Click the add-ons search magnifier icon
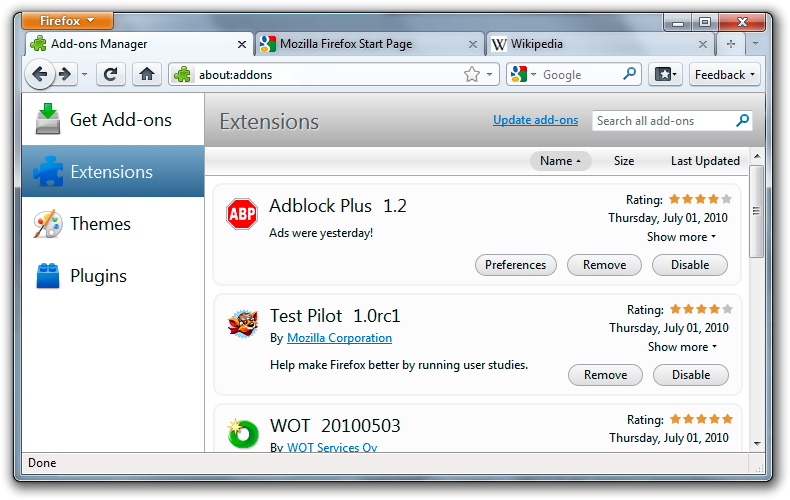This screenshot has width=790, height=500. tap(742, 120)
